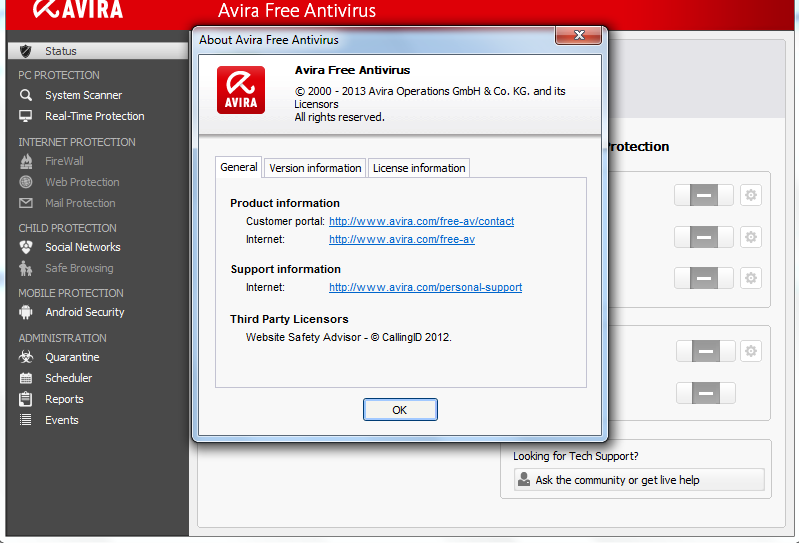799x543 pixels.
Task: Open Reports section
Action: point(64,399)
